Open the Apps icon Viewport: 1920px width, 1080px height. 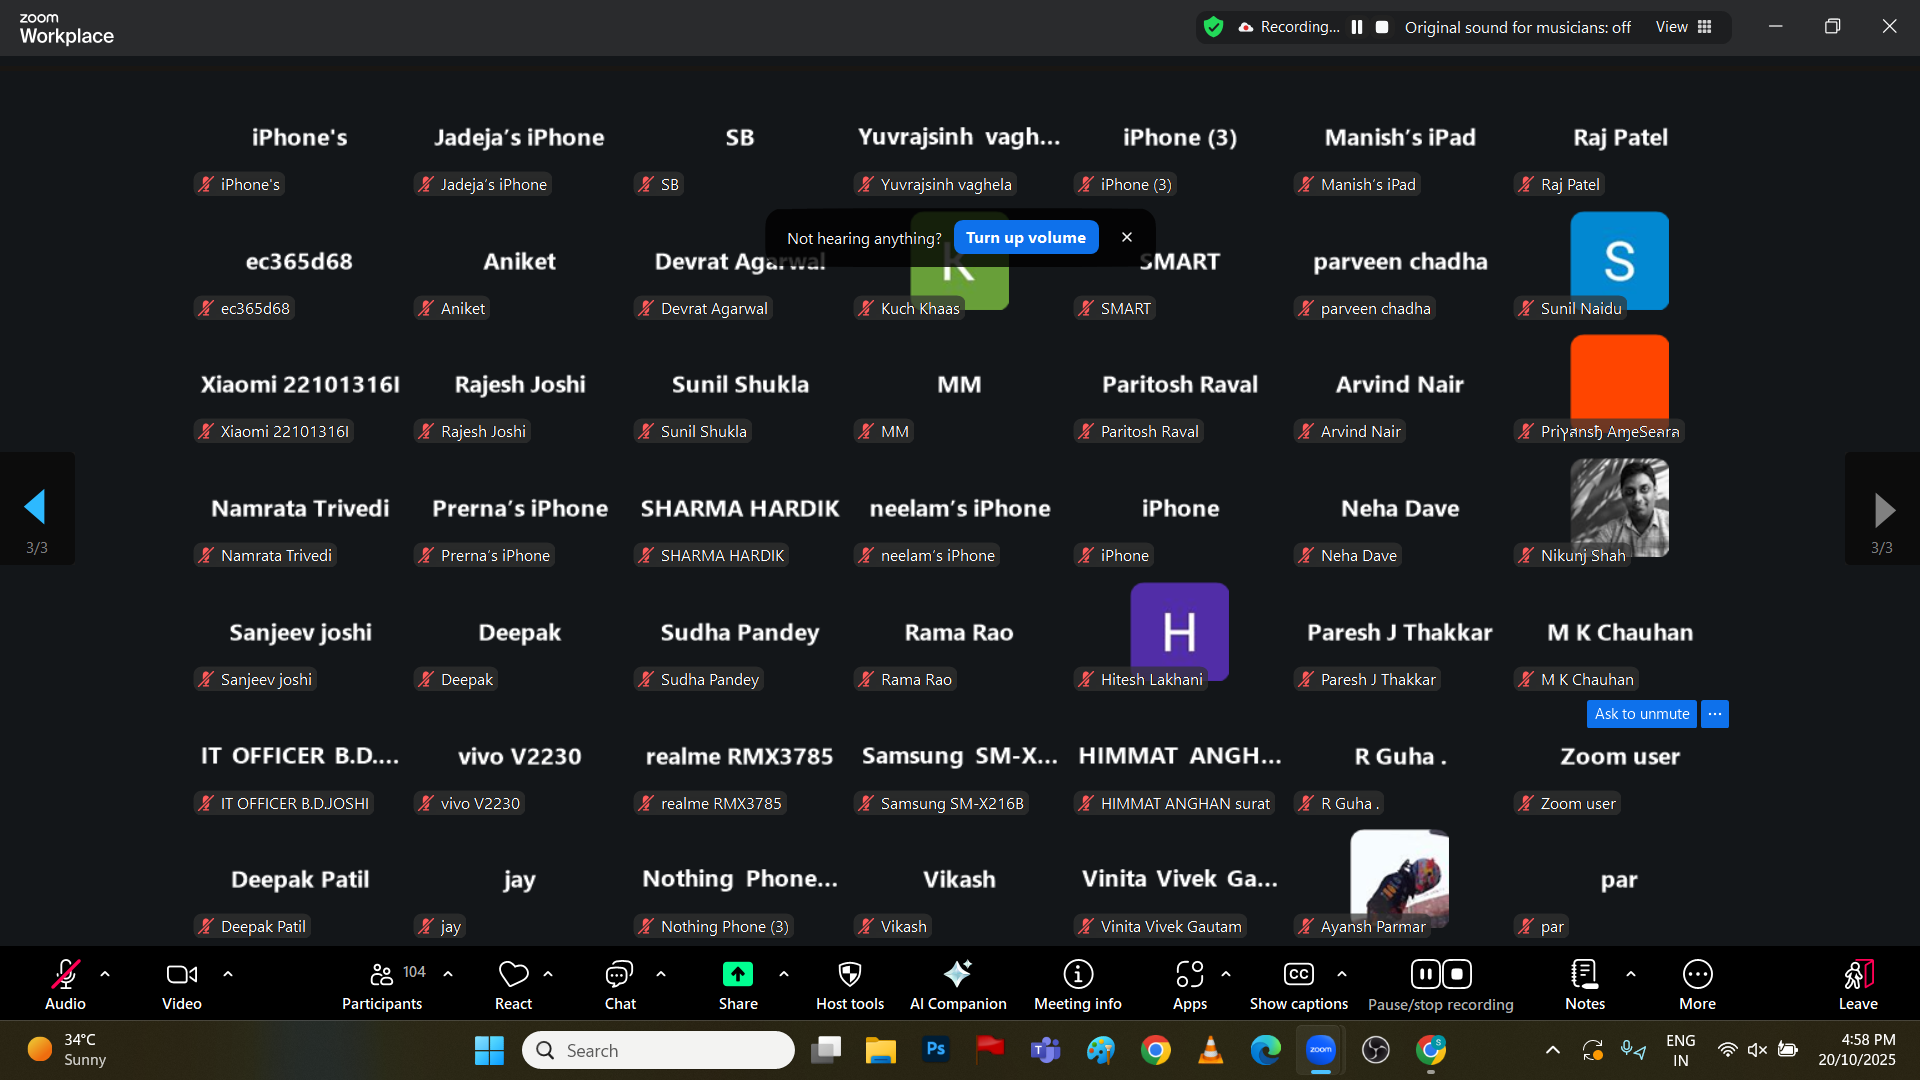coord(1189,975)
